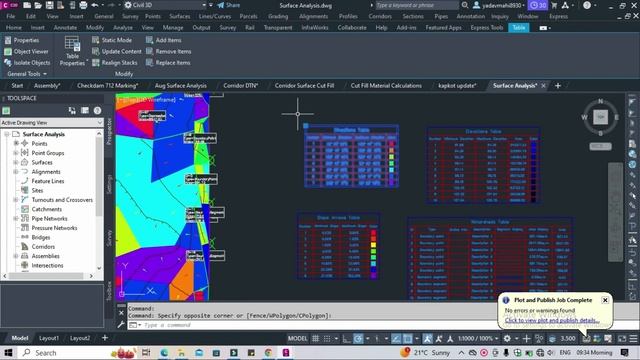
Task: Expand the General Tools panel dropdown
Action: tap(27, 74)
